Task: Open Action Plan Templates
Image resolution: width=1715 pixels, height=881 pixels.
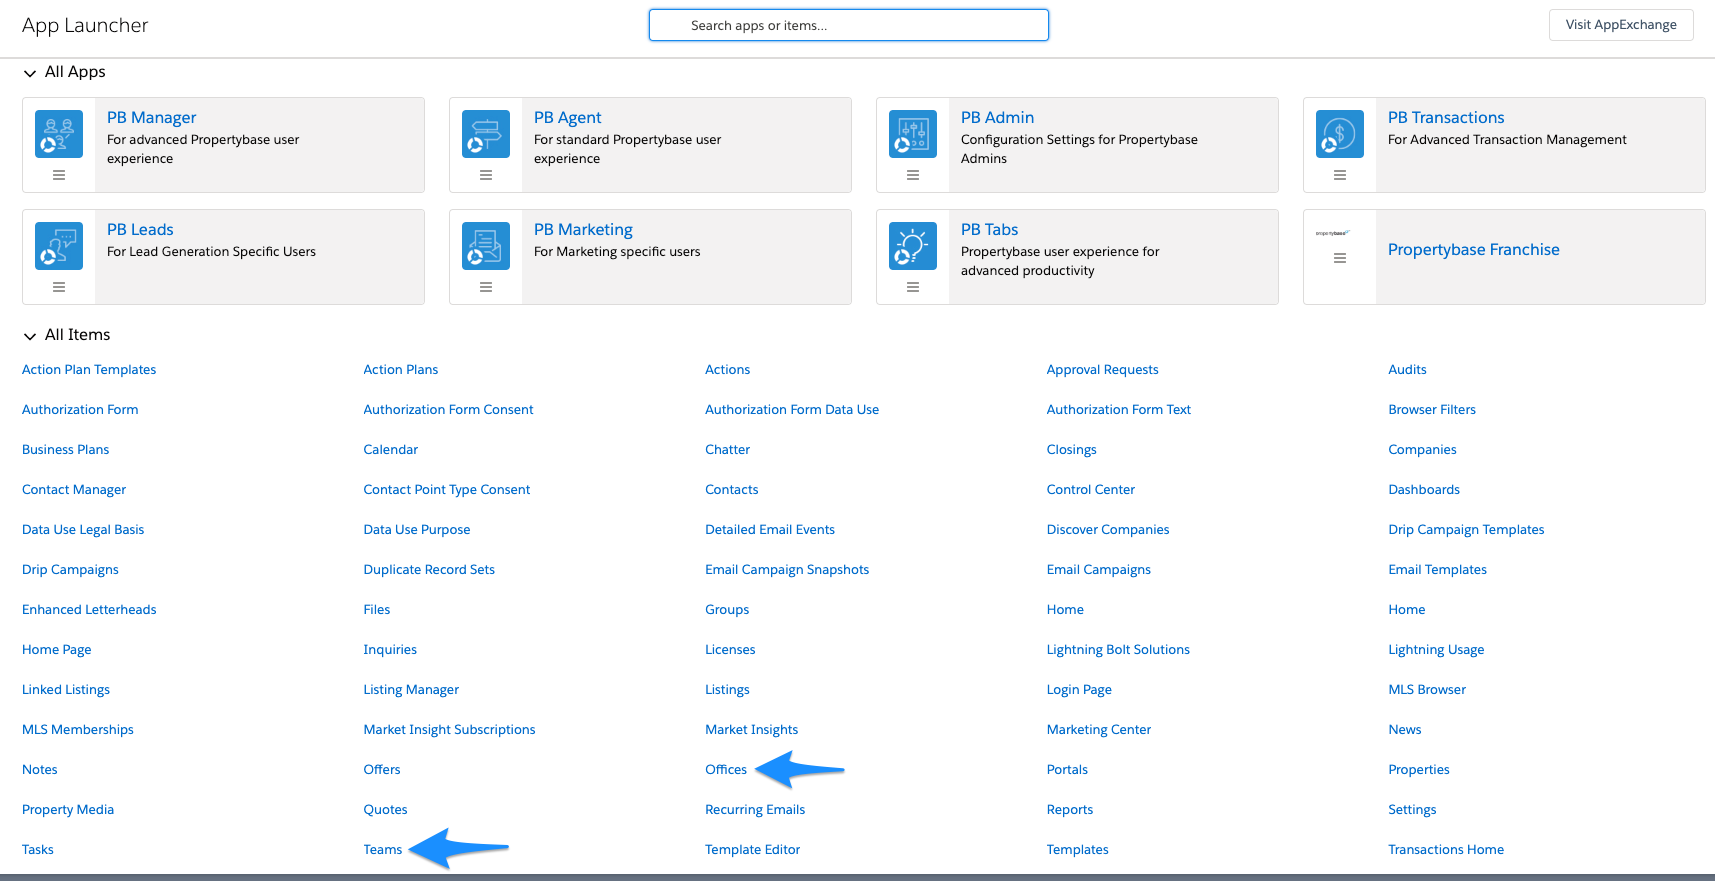Action: tap(89, 369)
